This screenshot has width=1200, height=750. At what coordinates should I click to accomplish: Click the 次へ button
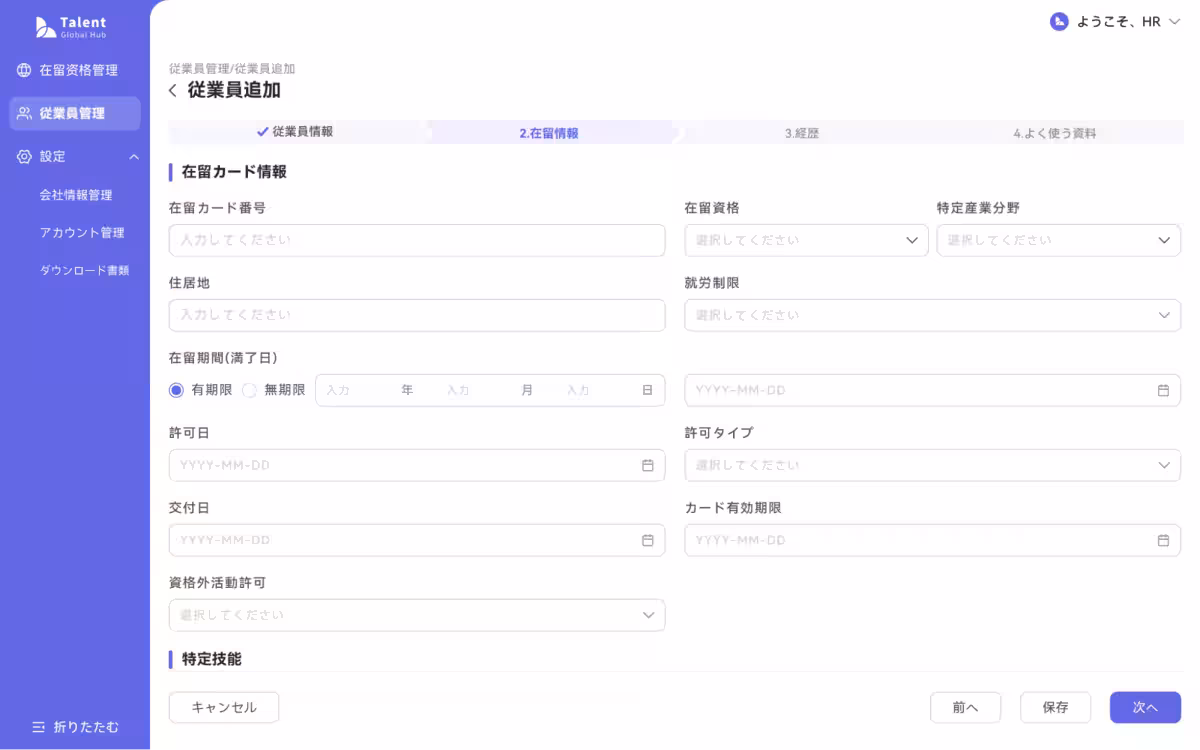(1144, 707)
